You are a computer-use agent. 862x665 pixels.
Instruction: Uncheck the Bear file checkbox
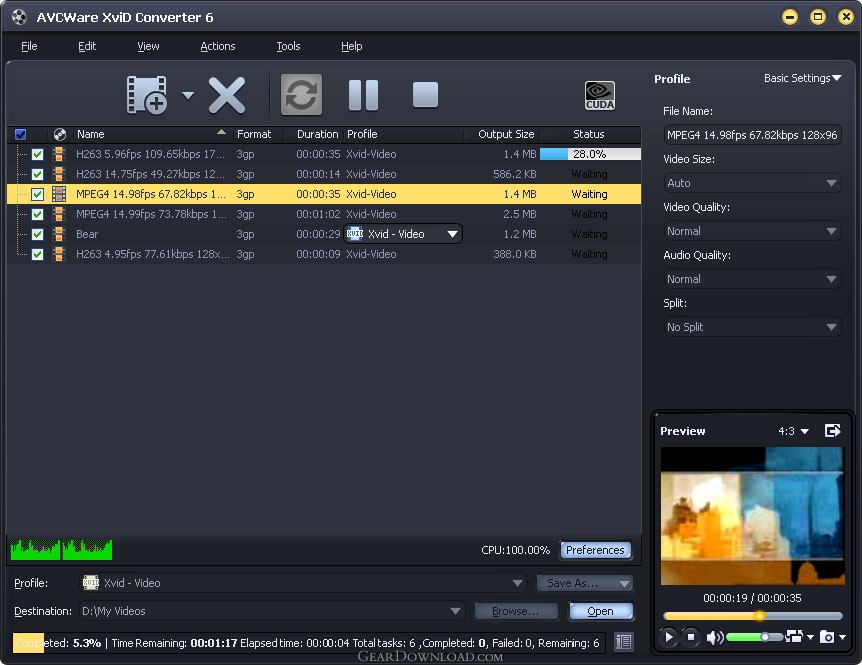pos(37,235)
